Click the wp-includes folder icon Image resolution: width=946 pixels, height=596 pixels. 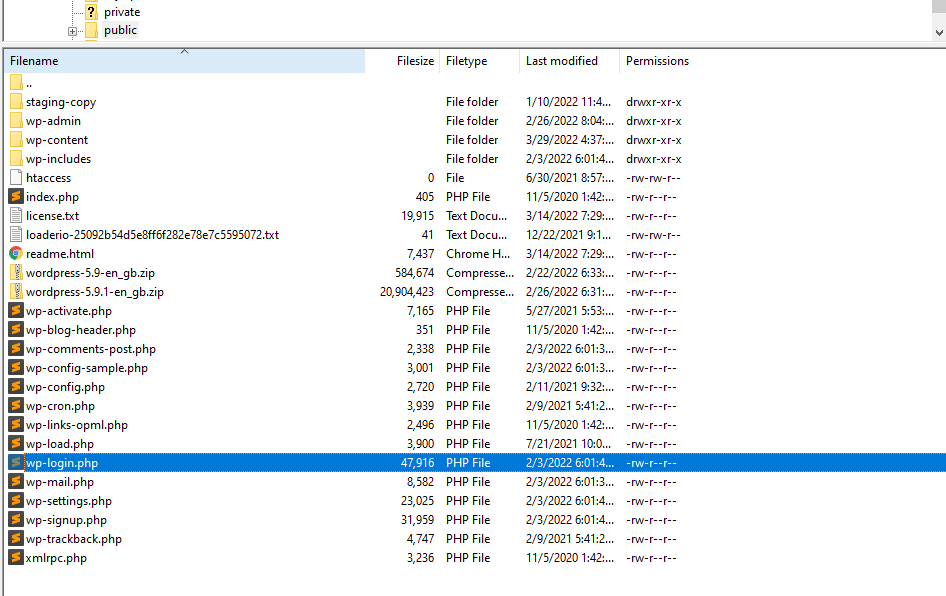18,158
